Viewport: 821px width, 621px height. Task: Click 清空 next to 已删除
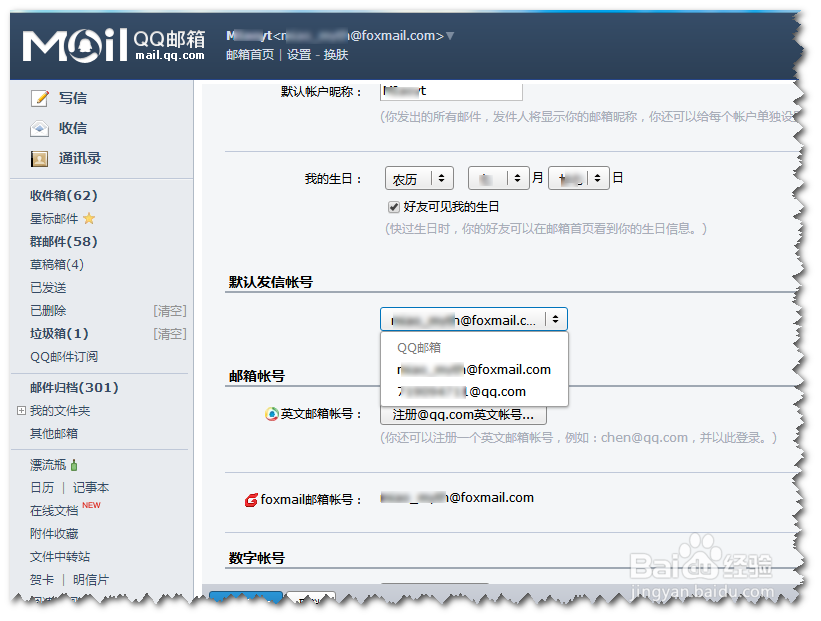point(170,310)
